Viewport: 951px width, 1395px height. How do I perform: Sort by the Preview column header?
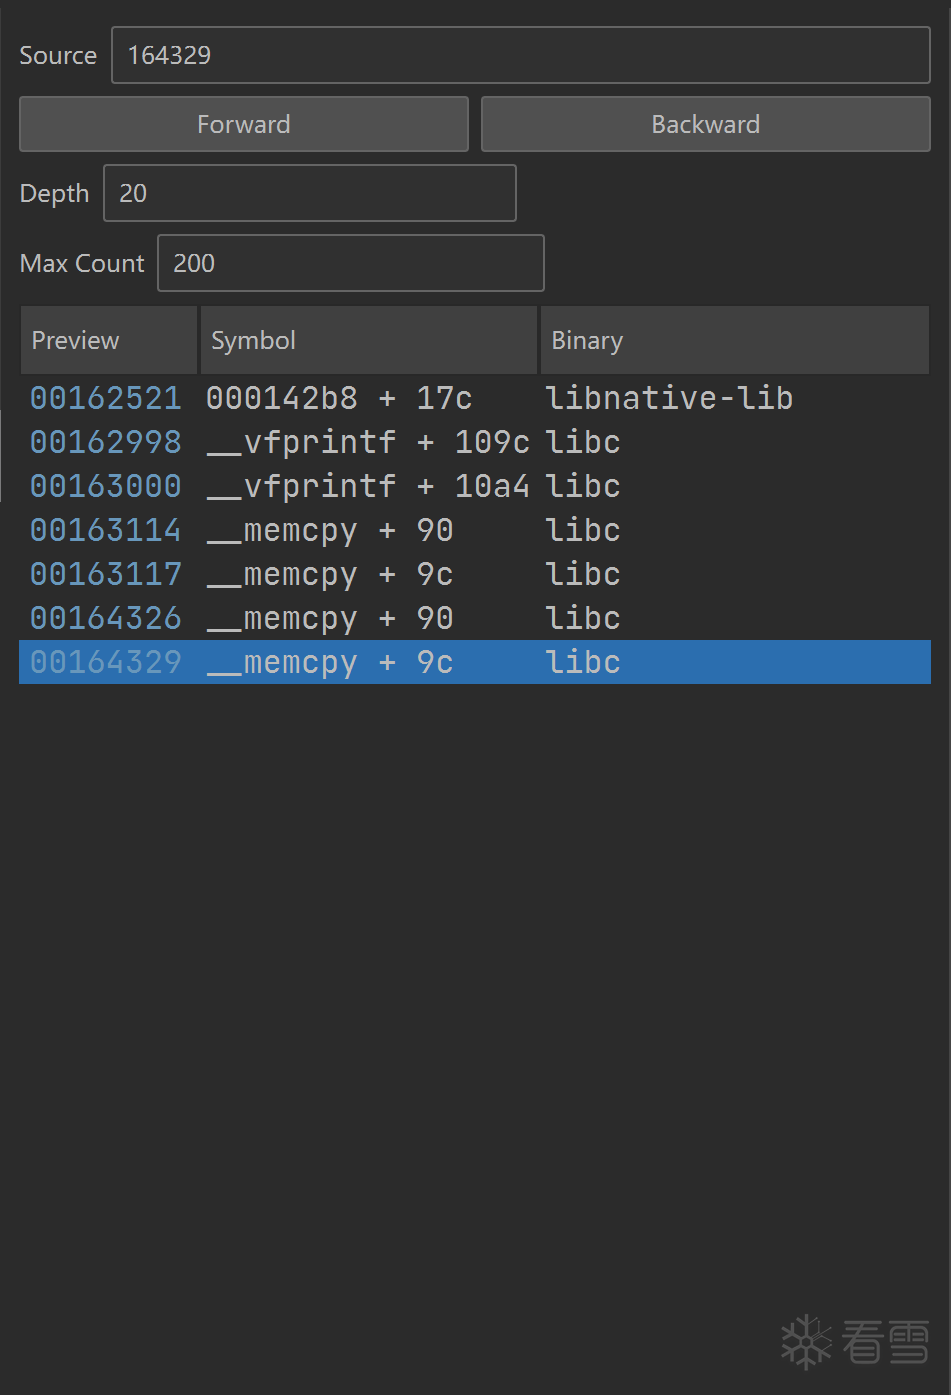(108, 341)
